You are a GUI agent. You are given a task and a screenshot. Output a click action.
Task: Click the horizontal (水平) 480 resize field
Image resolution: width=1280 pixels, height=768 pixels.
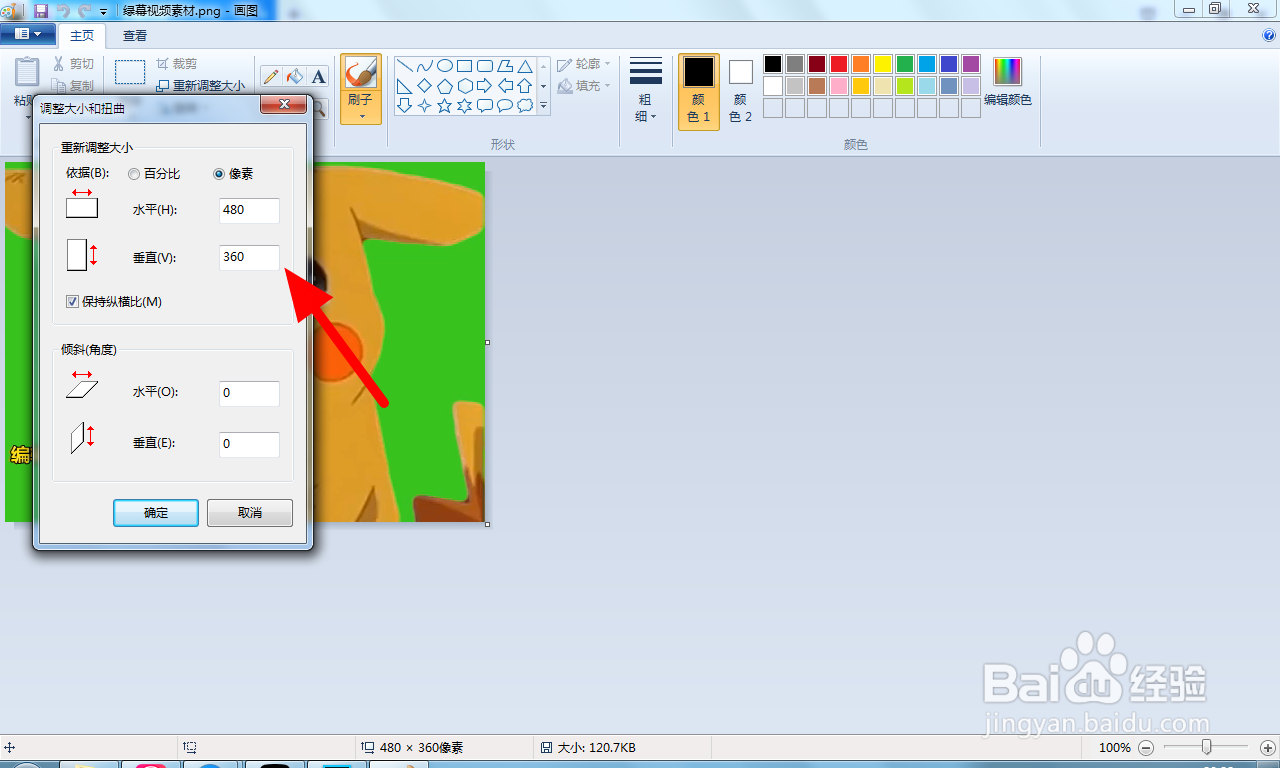249,211
